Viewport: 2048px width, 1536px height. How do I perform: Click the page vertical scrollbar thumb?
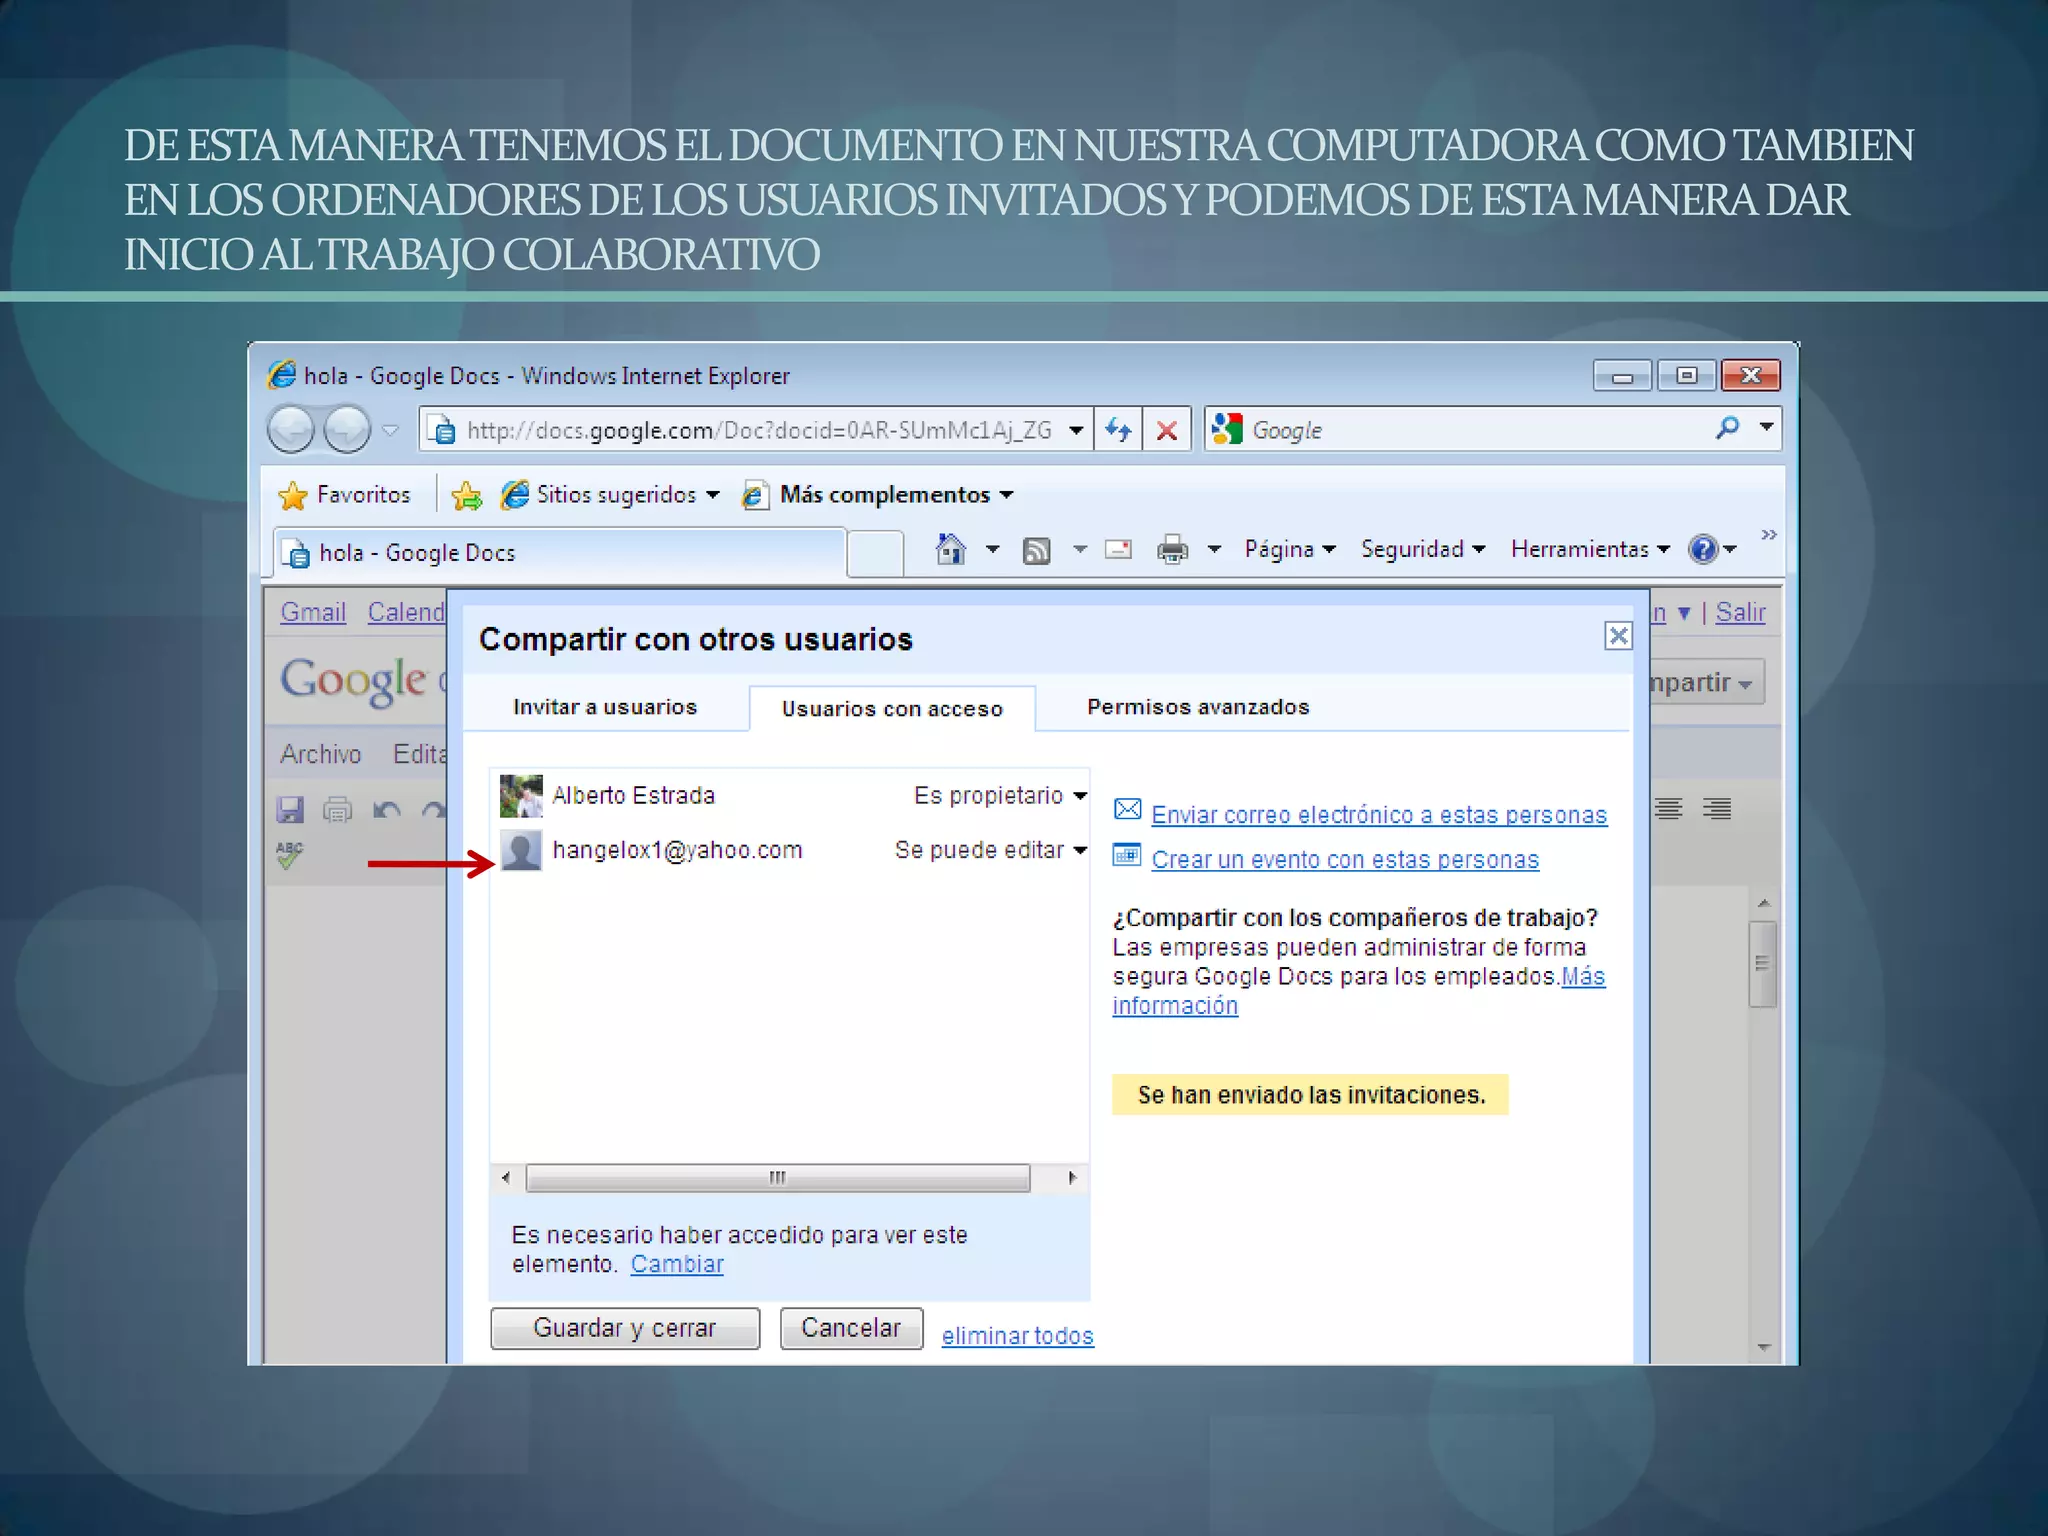[x=1762, y=964]
